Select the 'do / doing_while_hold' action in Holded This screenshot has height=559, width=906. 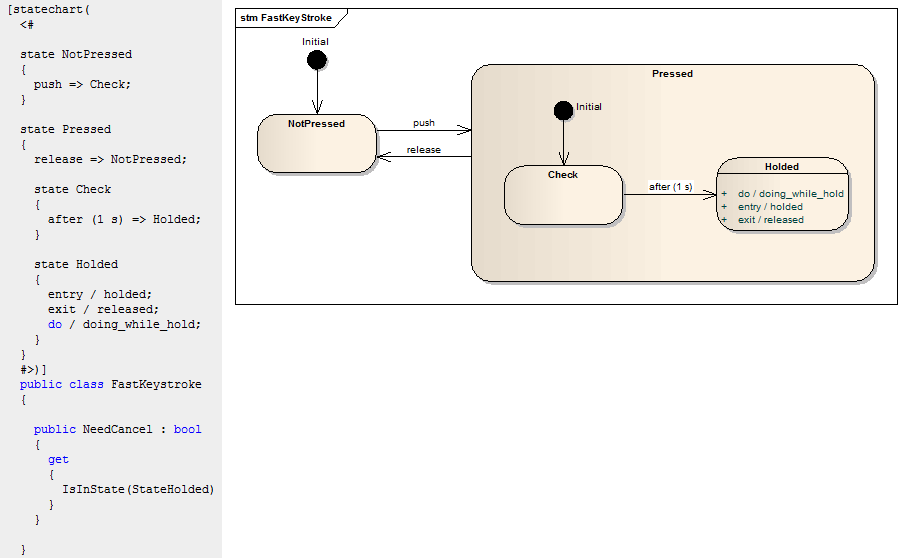tap(790, 194)
